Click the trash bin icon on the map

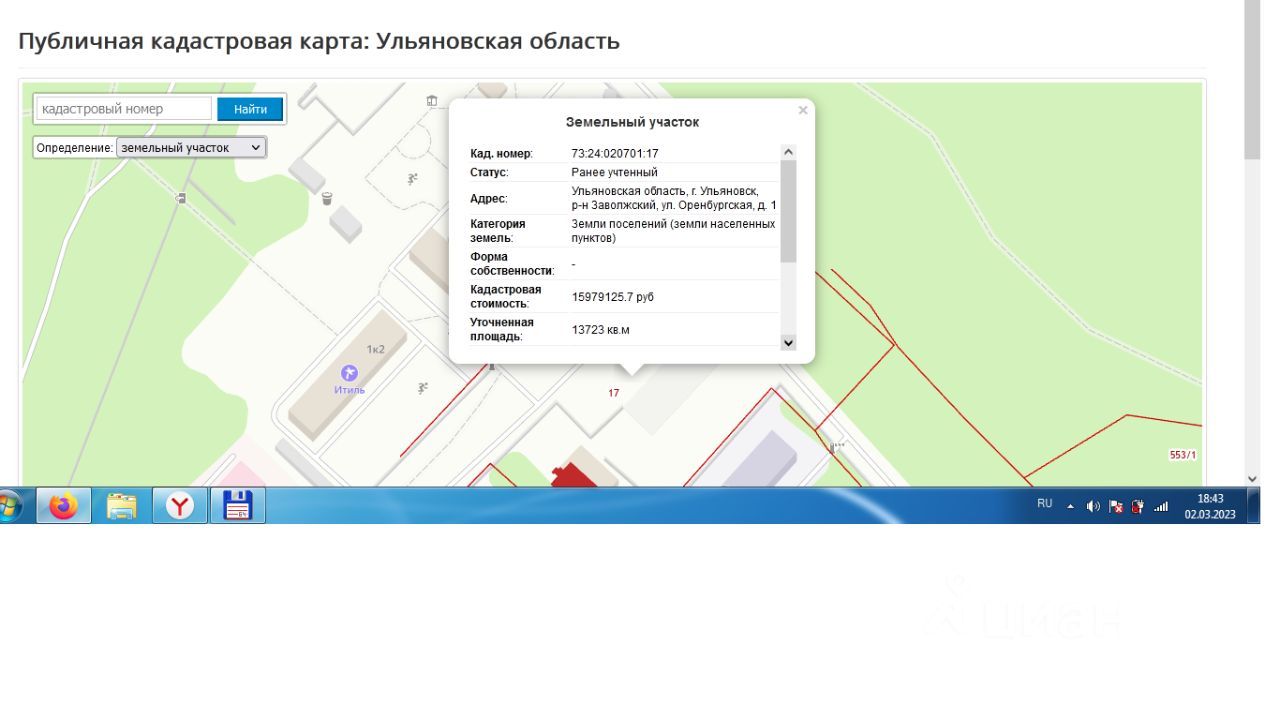tap(327, 198)
